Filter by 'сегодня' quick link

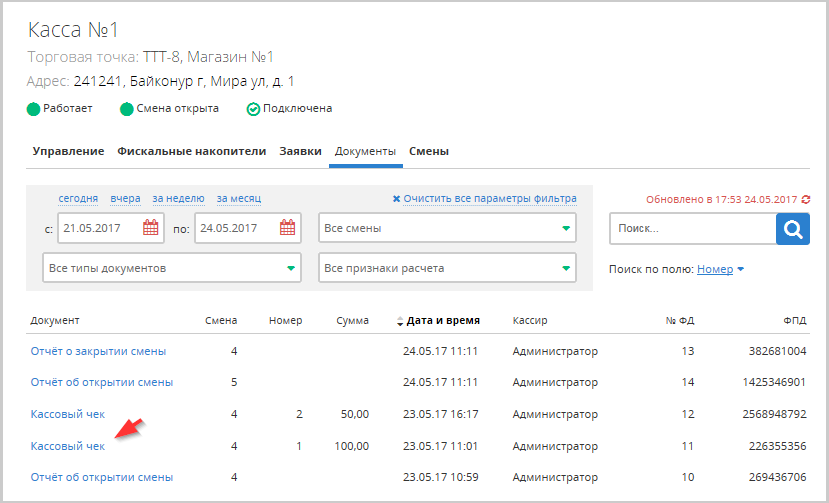[x=78, y=199]
